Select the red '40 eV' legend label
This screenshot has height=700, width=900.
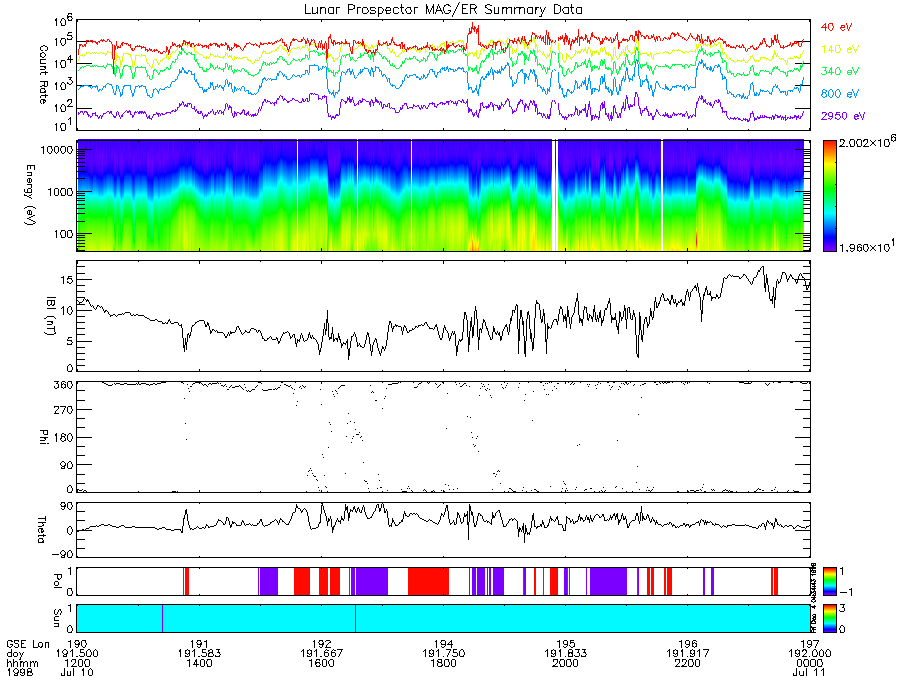[x=836, y=27]
